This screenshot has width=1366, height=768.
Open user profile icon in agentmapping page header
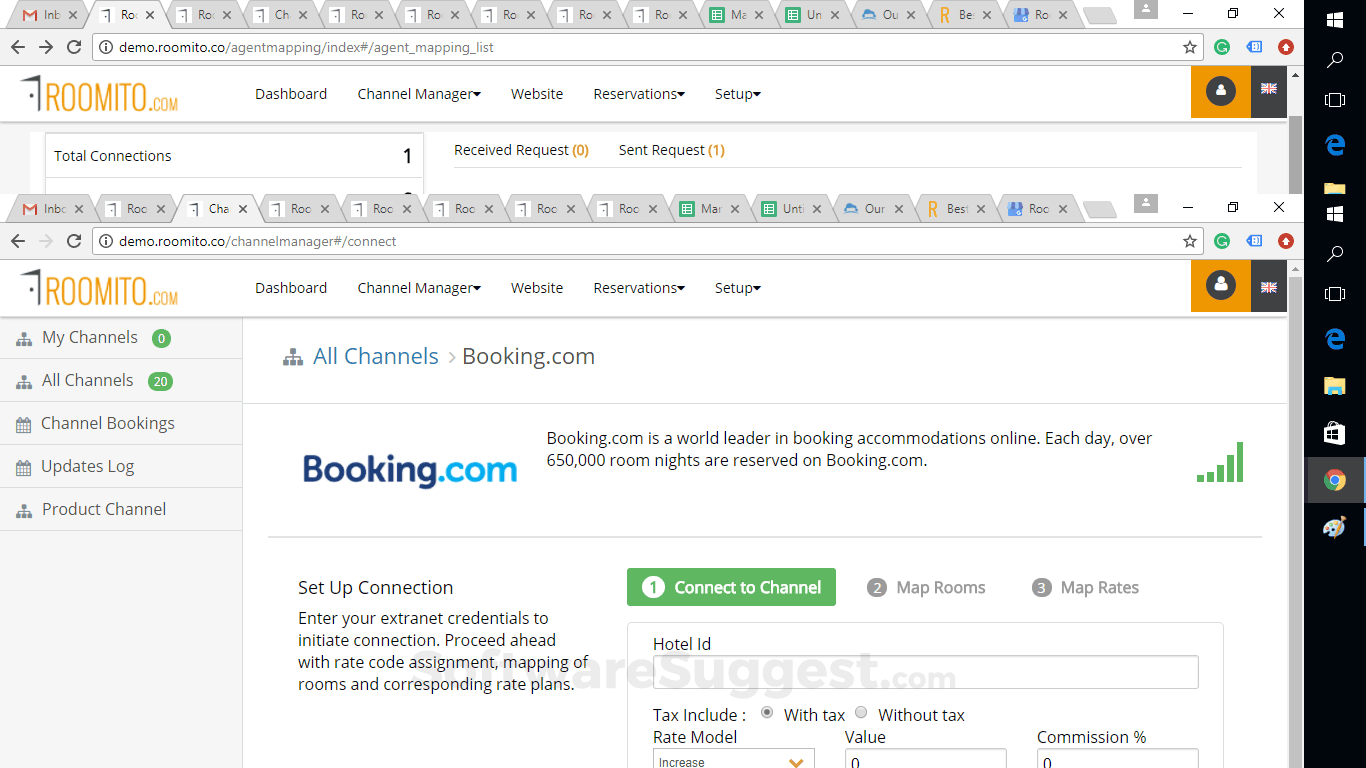(x=1221, y=92)
